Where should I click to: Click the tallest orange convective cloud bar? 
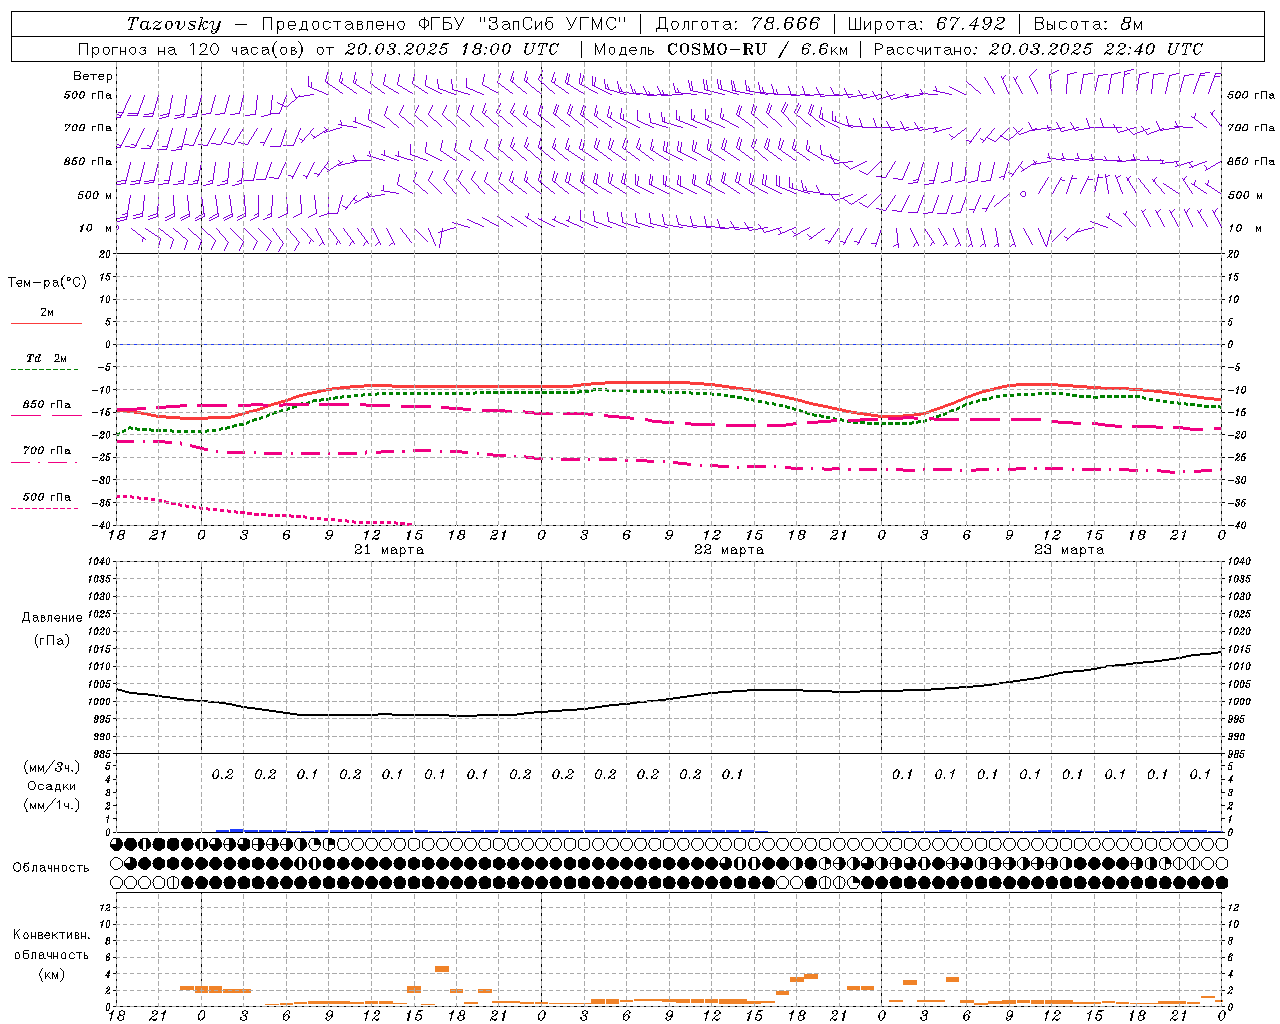[442, 969]
